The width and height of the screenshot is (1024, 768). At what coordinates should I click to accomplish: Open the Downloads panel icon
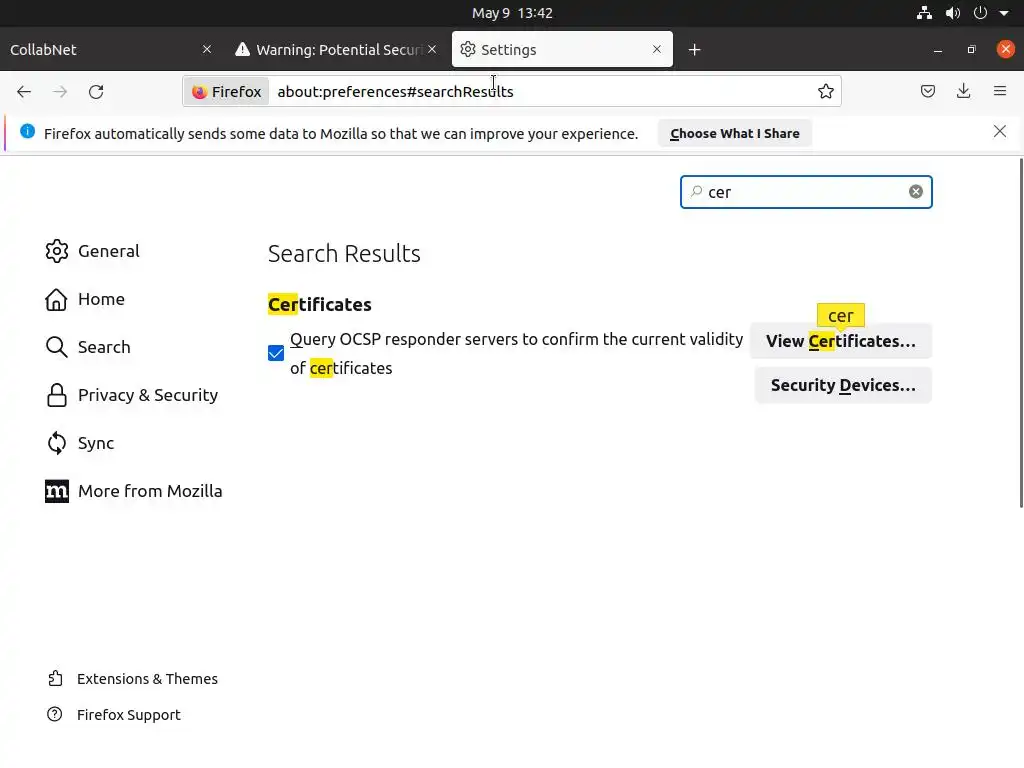(964, 92)
